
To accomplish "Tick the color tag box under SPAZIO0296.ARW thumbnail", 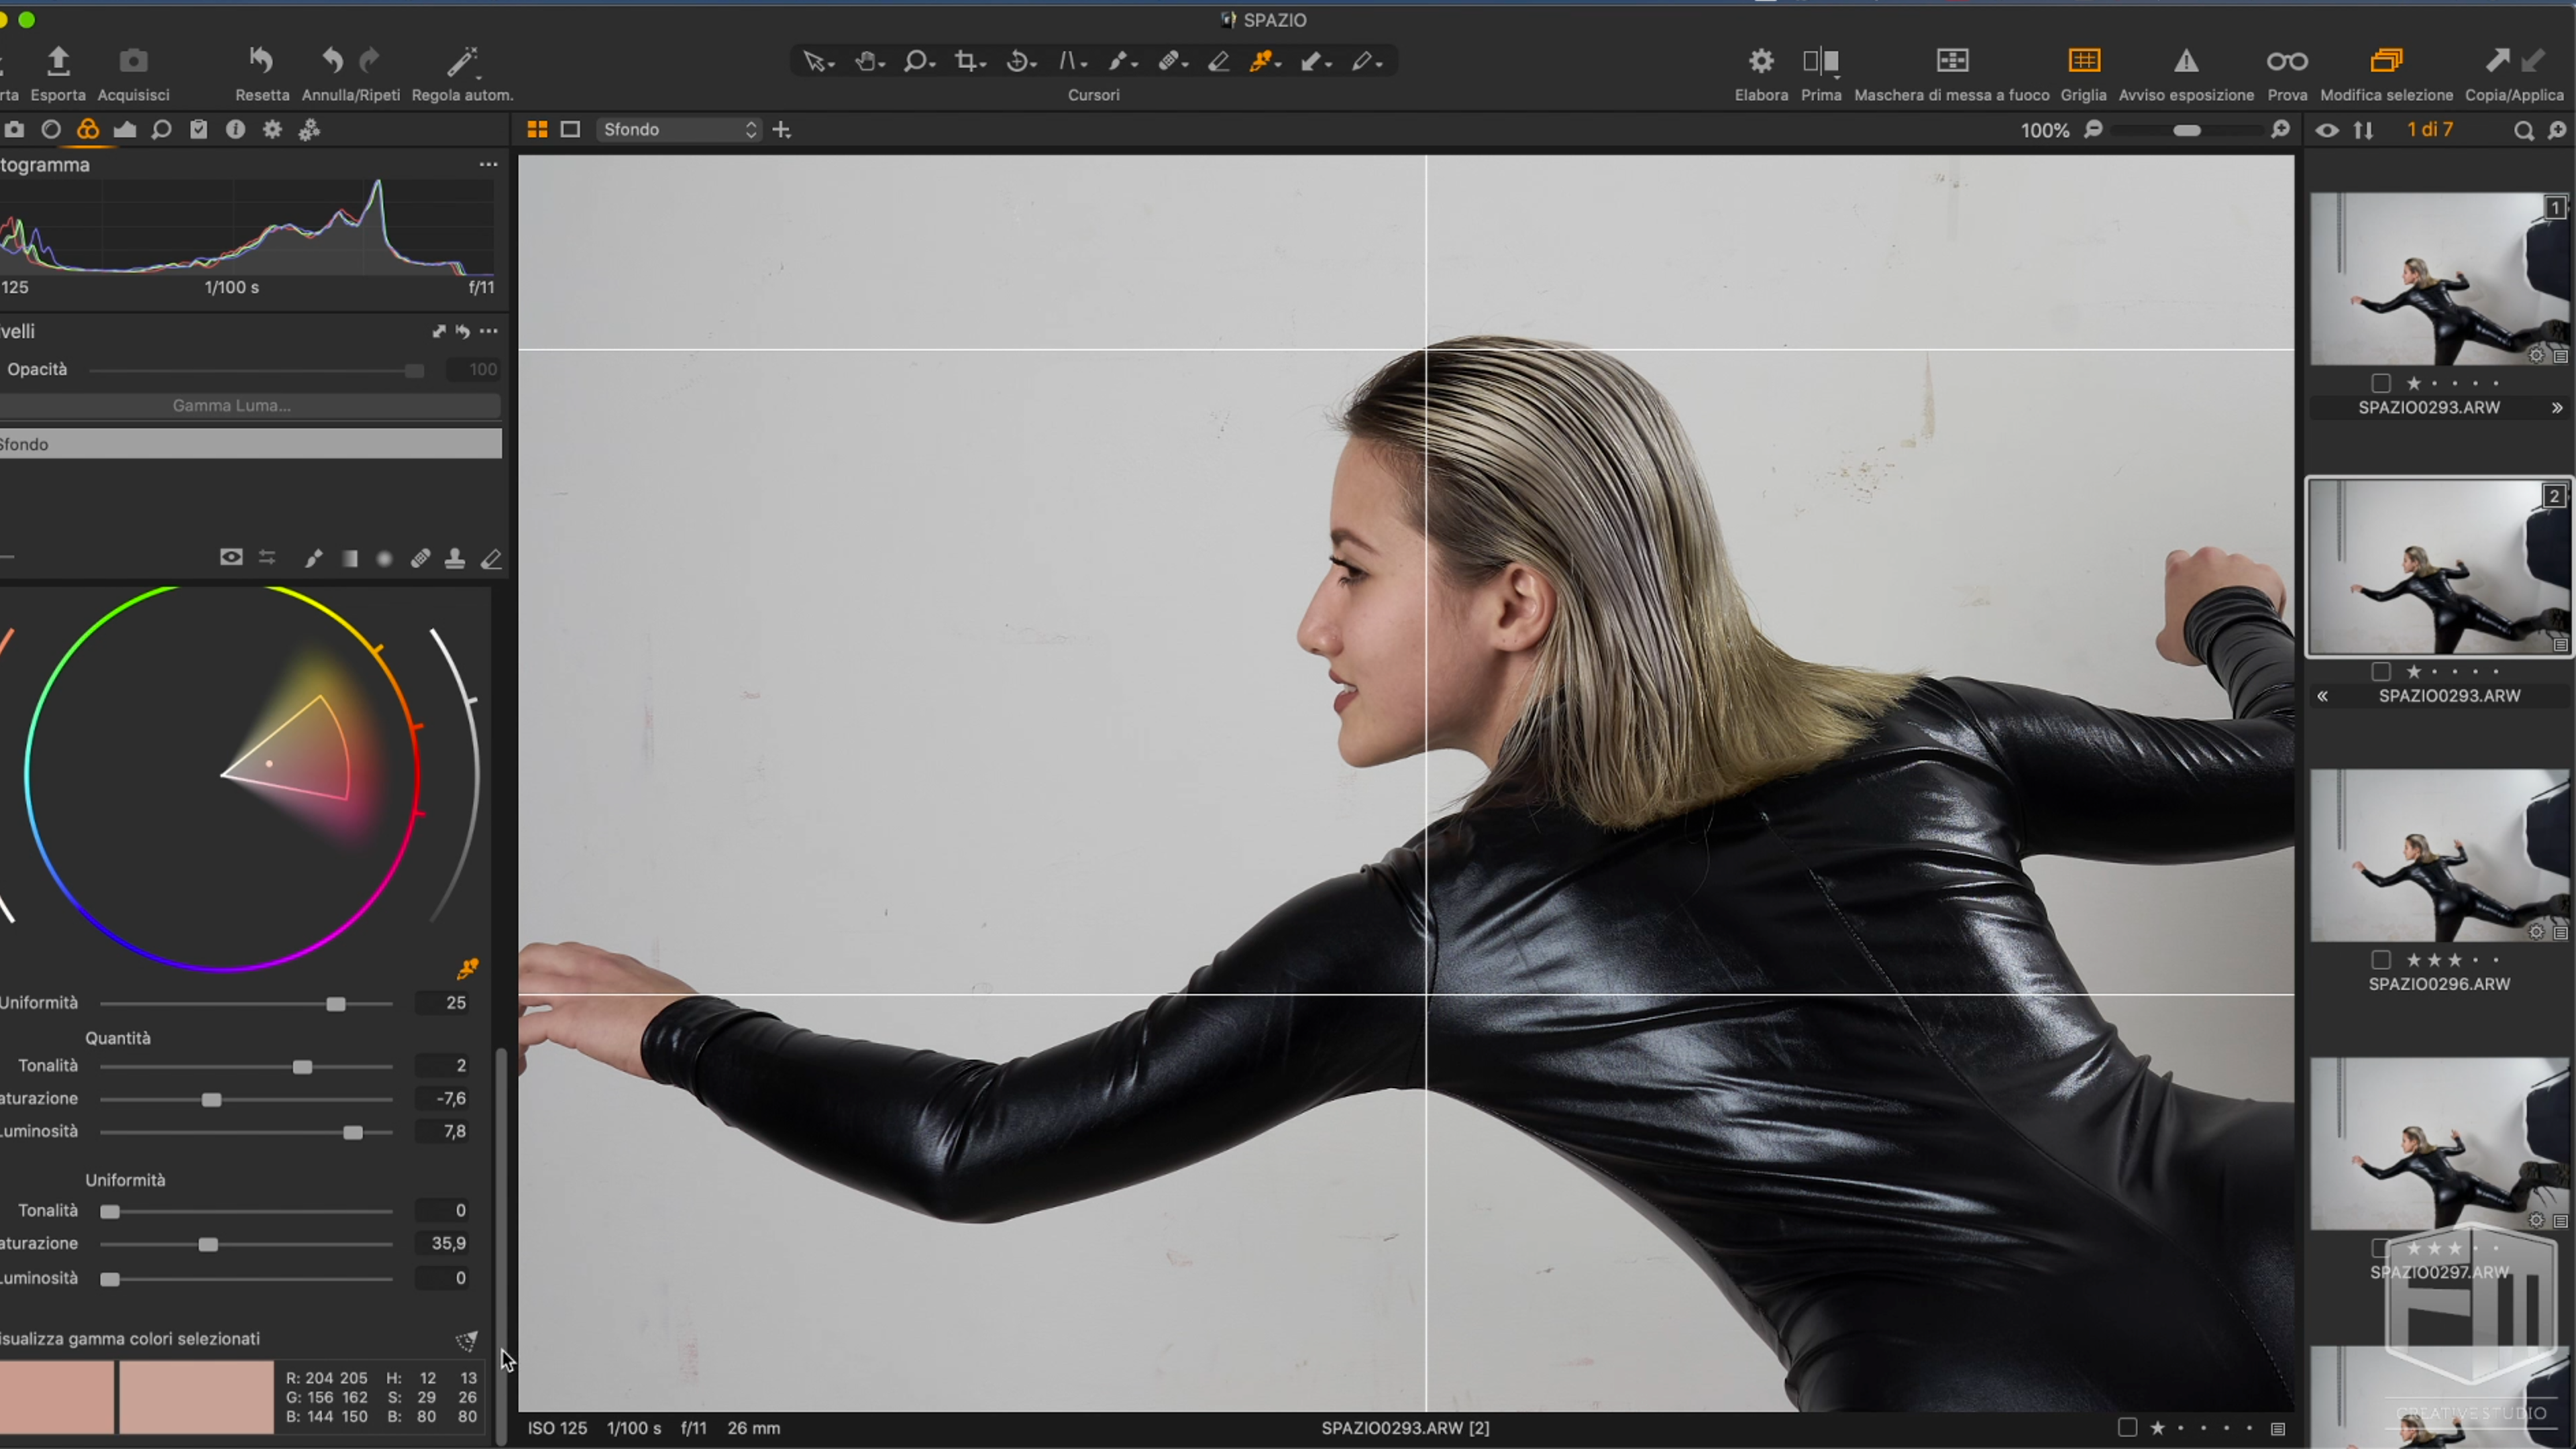I will 2381,960.
